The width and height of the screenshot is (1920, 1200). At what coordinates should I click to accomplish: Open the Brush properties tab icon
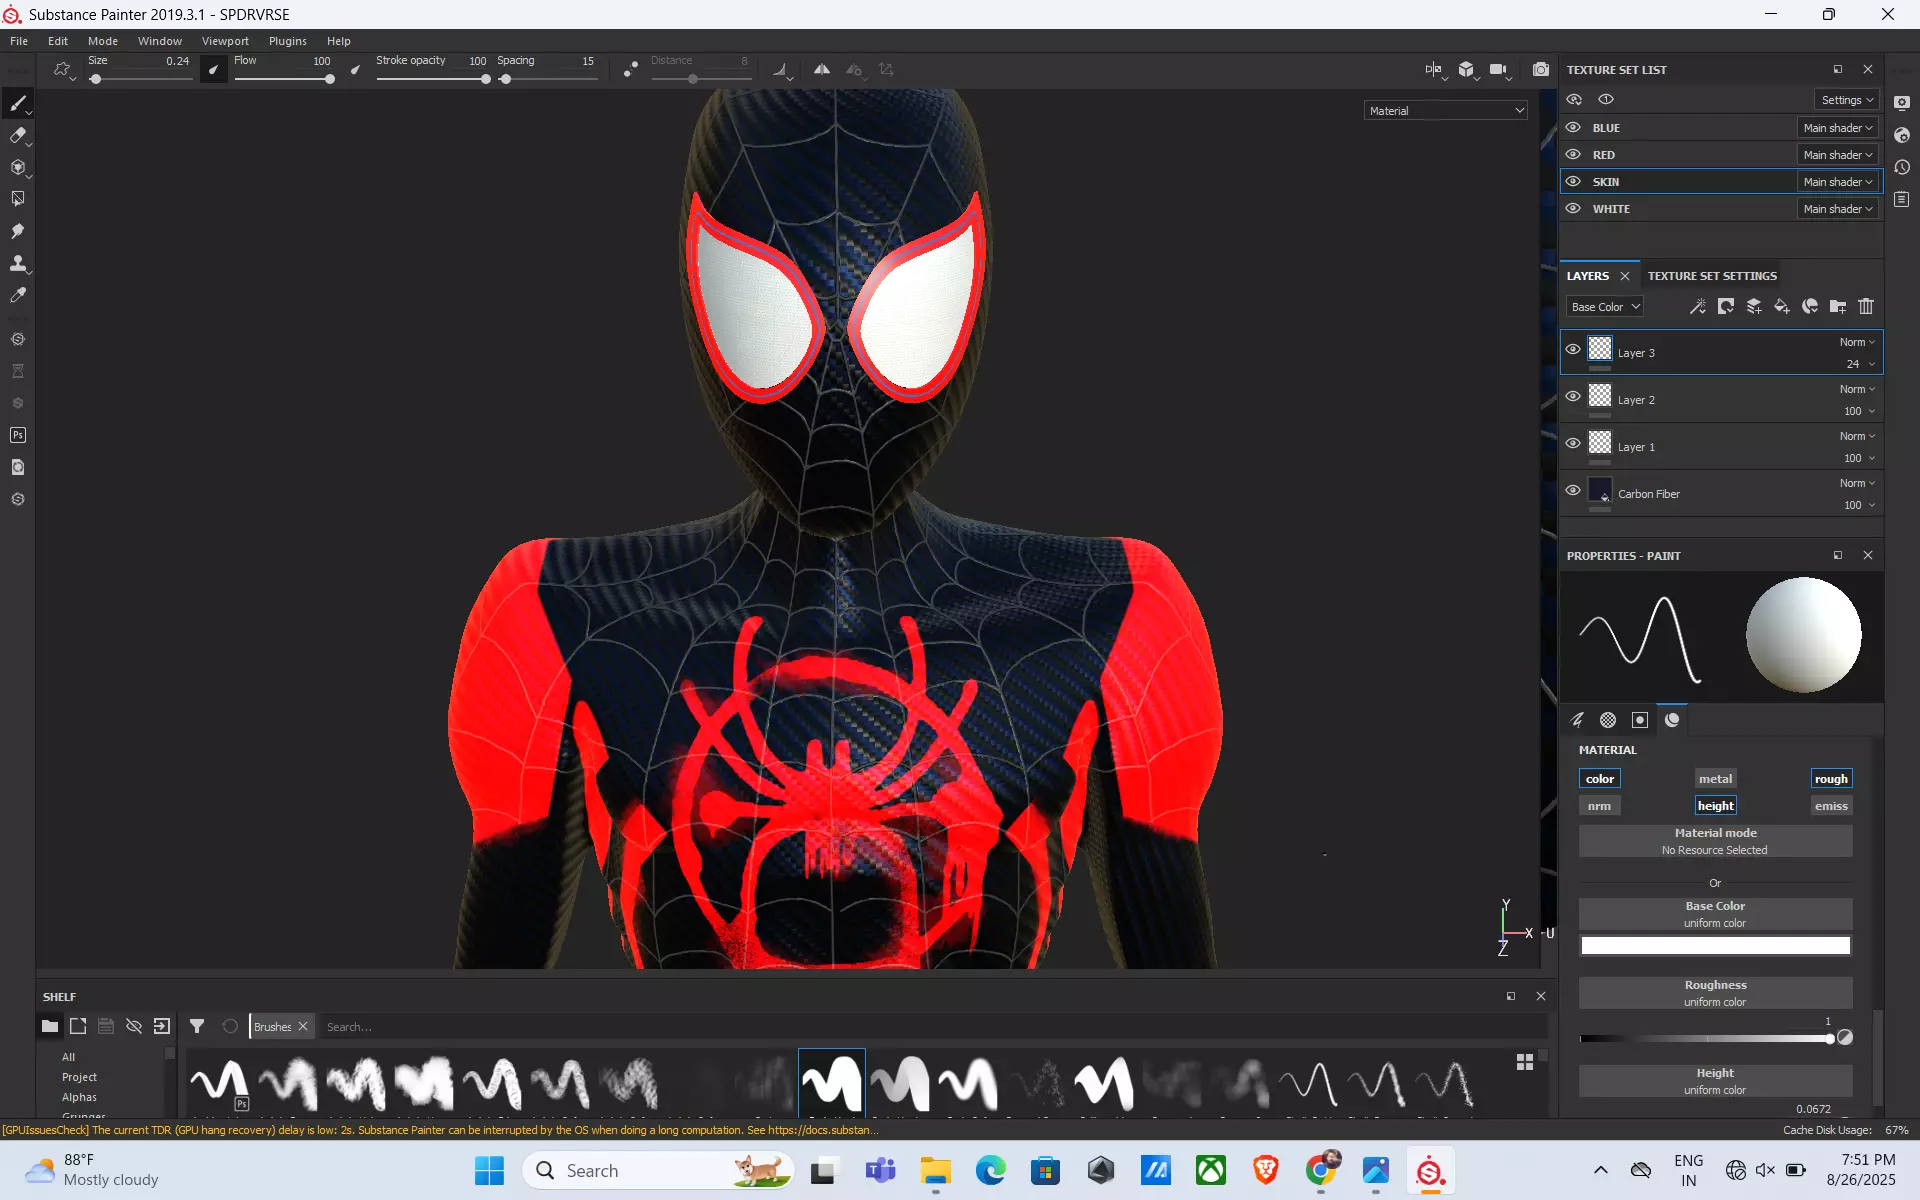(1577, 720)
